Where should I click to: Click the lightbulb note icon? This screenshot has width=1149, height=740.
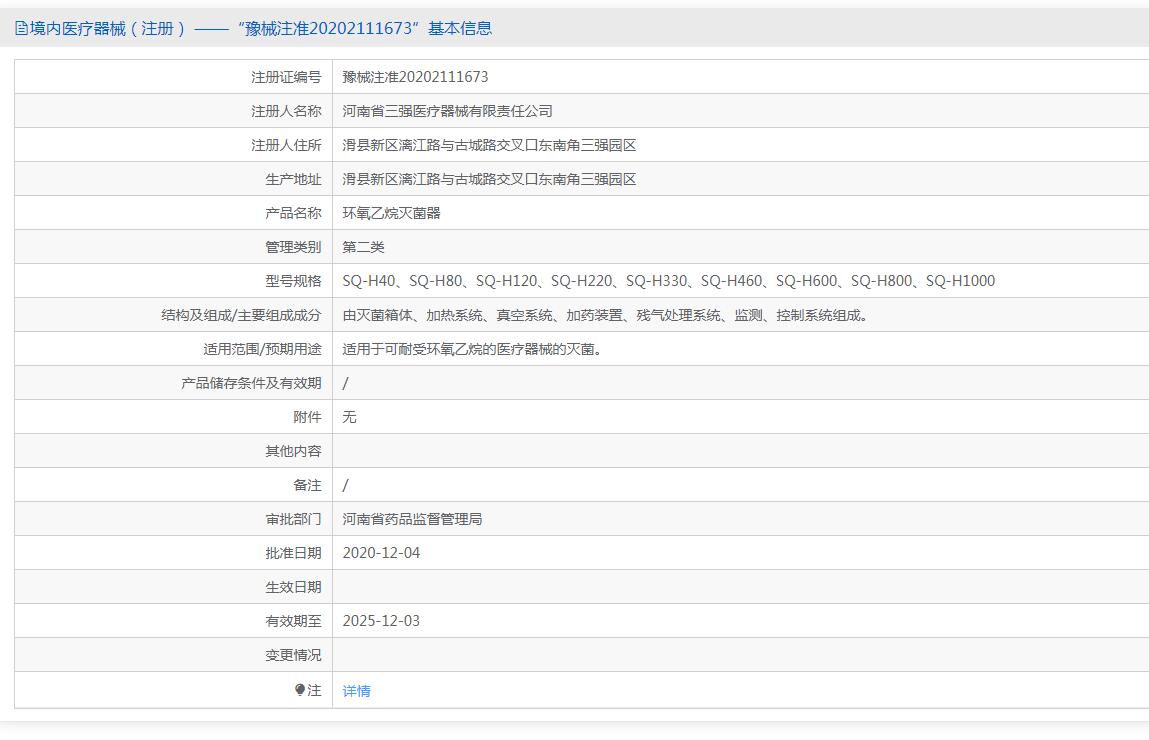tap(300, 689)
